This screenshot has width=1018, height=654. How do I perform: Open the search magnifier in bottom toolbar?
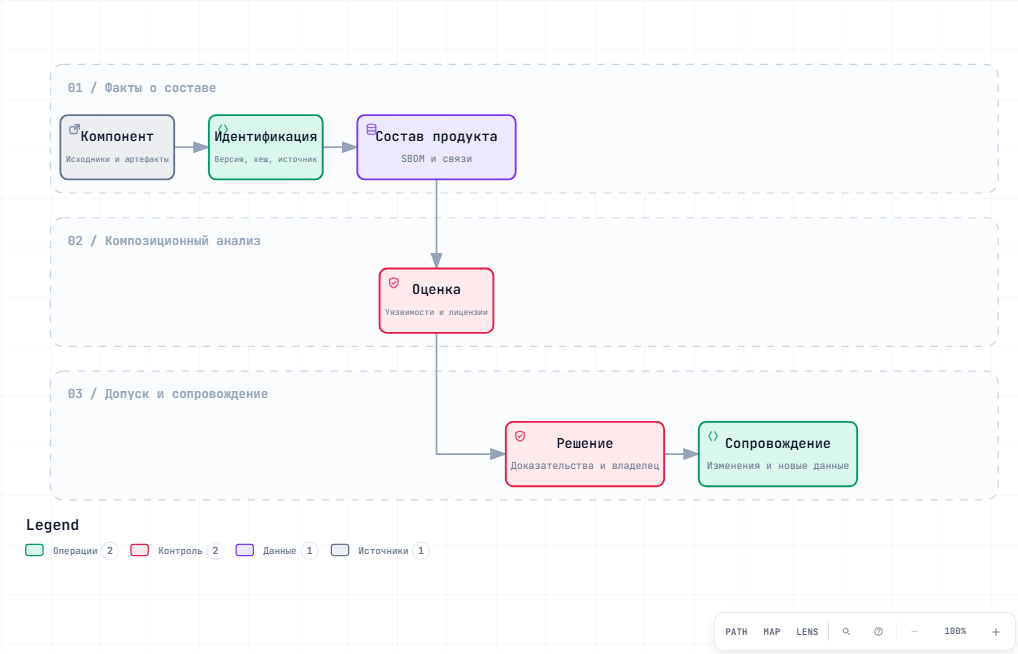tap(846, 631)
